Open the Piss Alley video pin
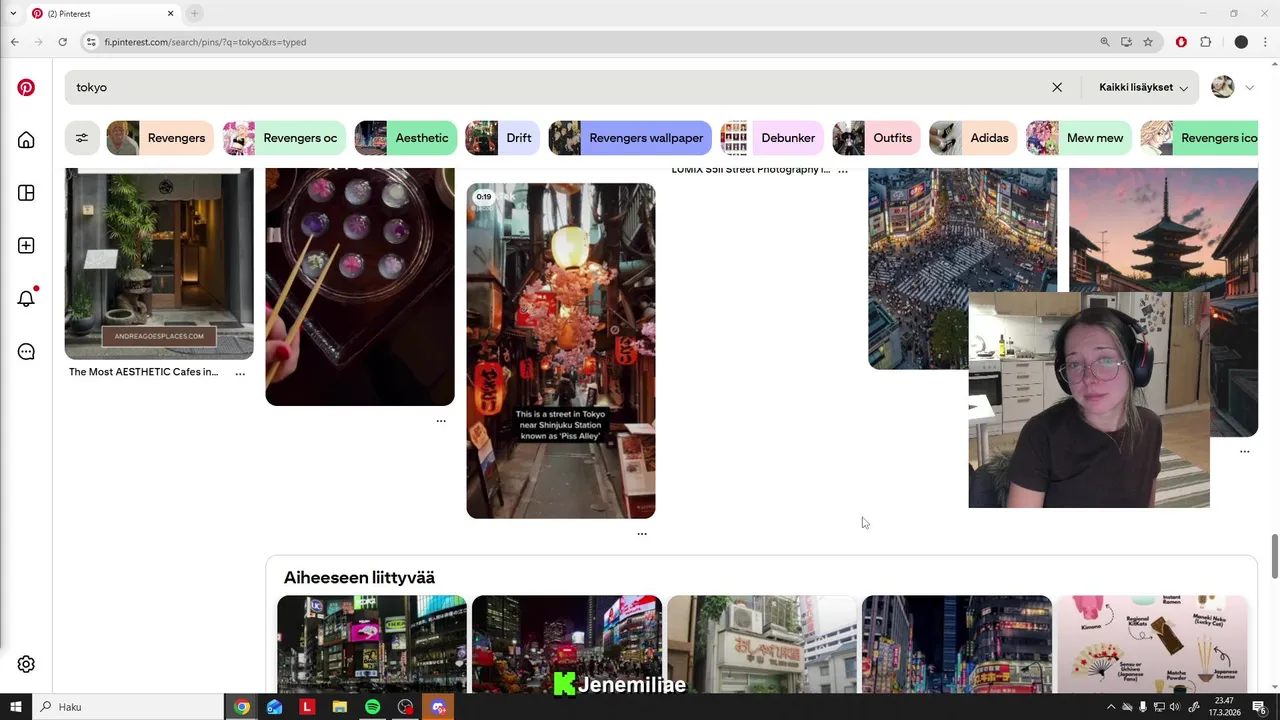 click(561, 351)
